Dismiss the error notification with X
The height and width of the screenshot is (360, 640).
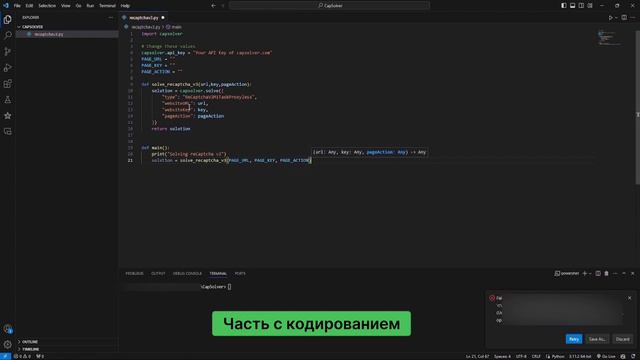click(x=629, y=298)
